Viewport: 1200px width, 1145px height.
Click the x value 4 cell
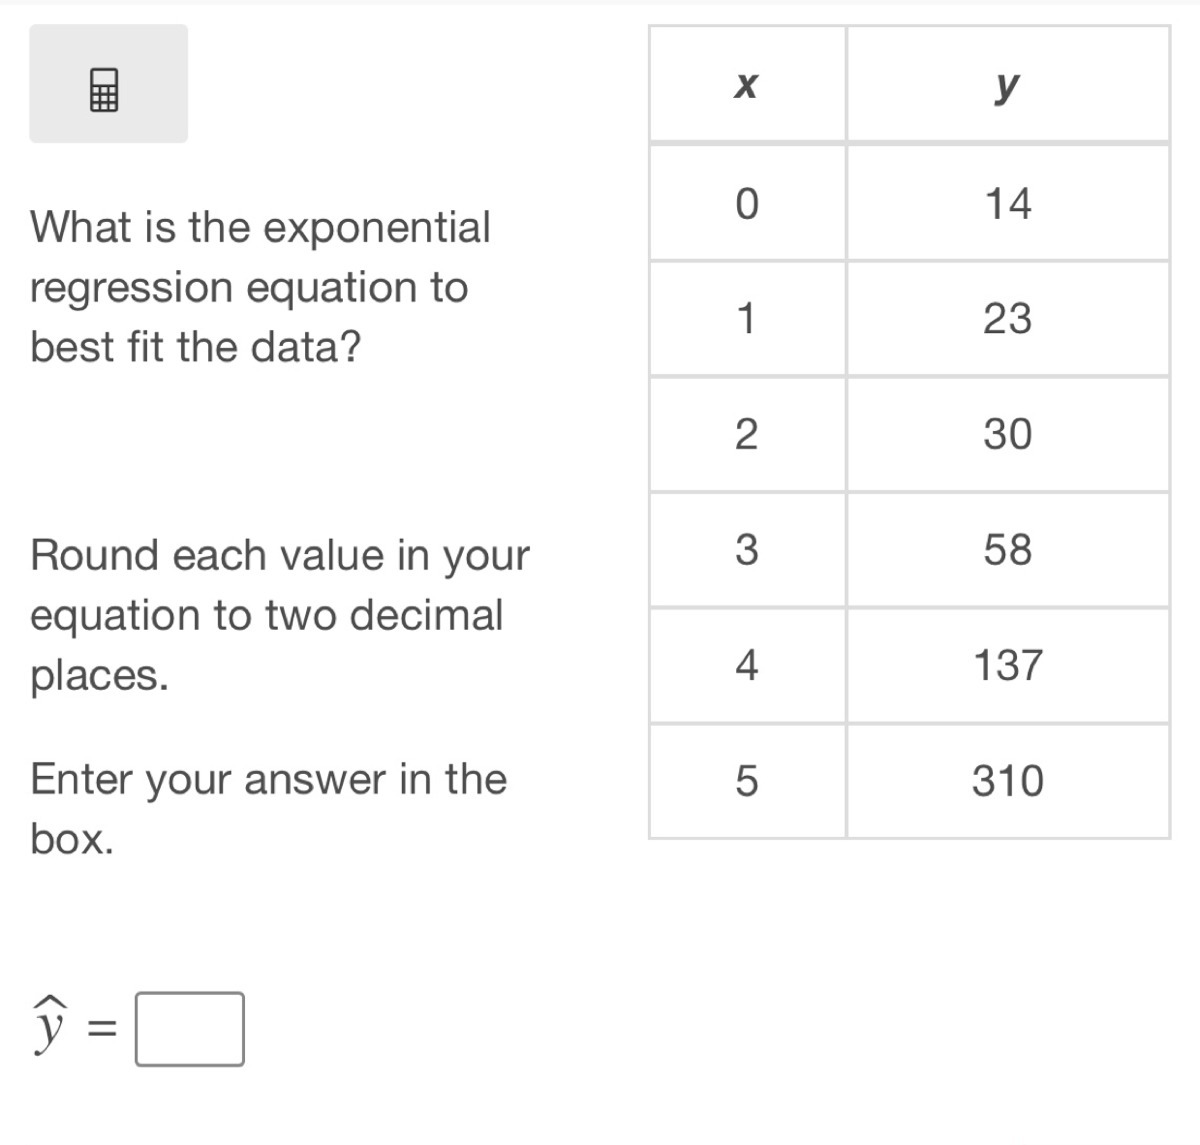click(746, 665)
